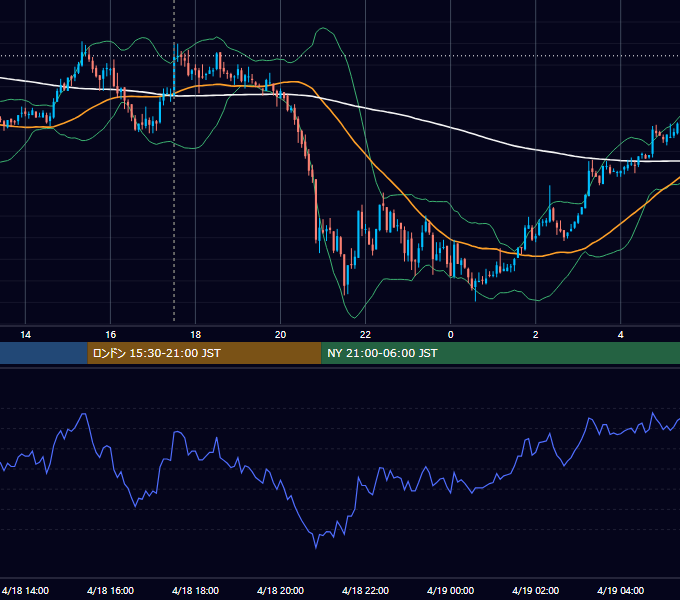Click the upper time axis label 4
Viewport: 680px width, 600px height.
(621, 334)
